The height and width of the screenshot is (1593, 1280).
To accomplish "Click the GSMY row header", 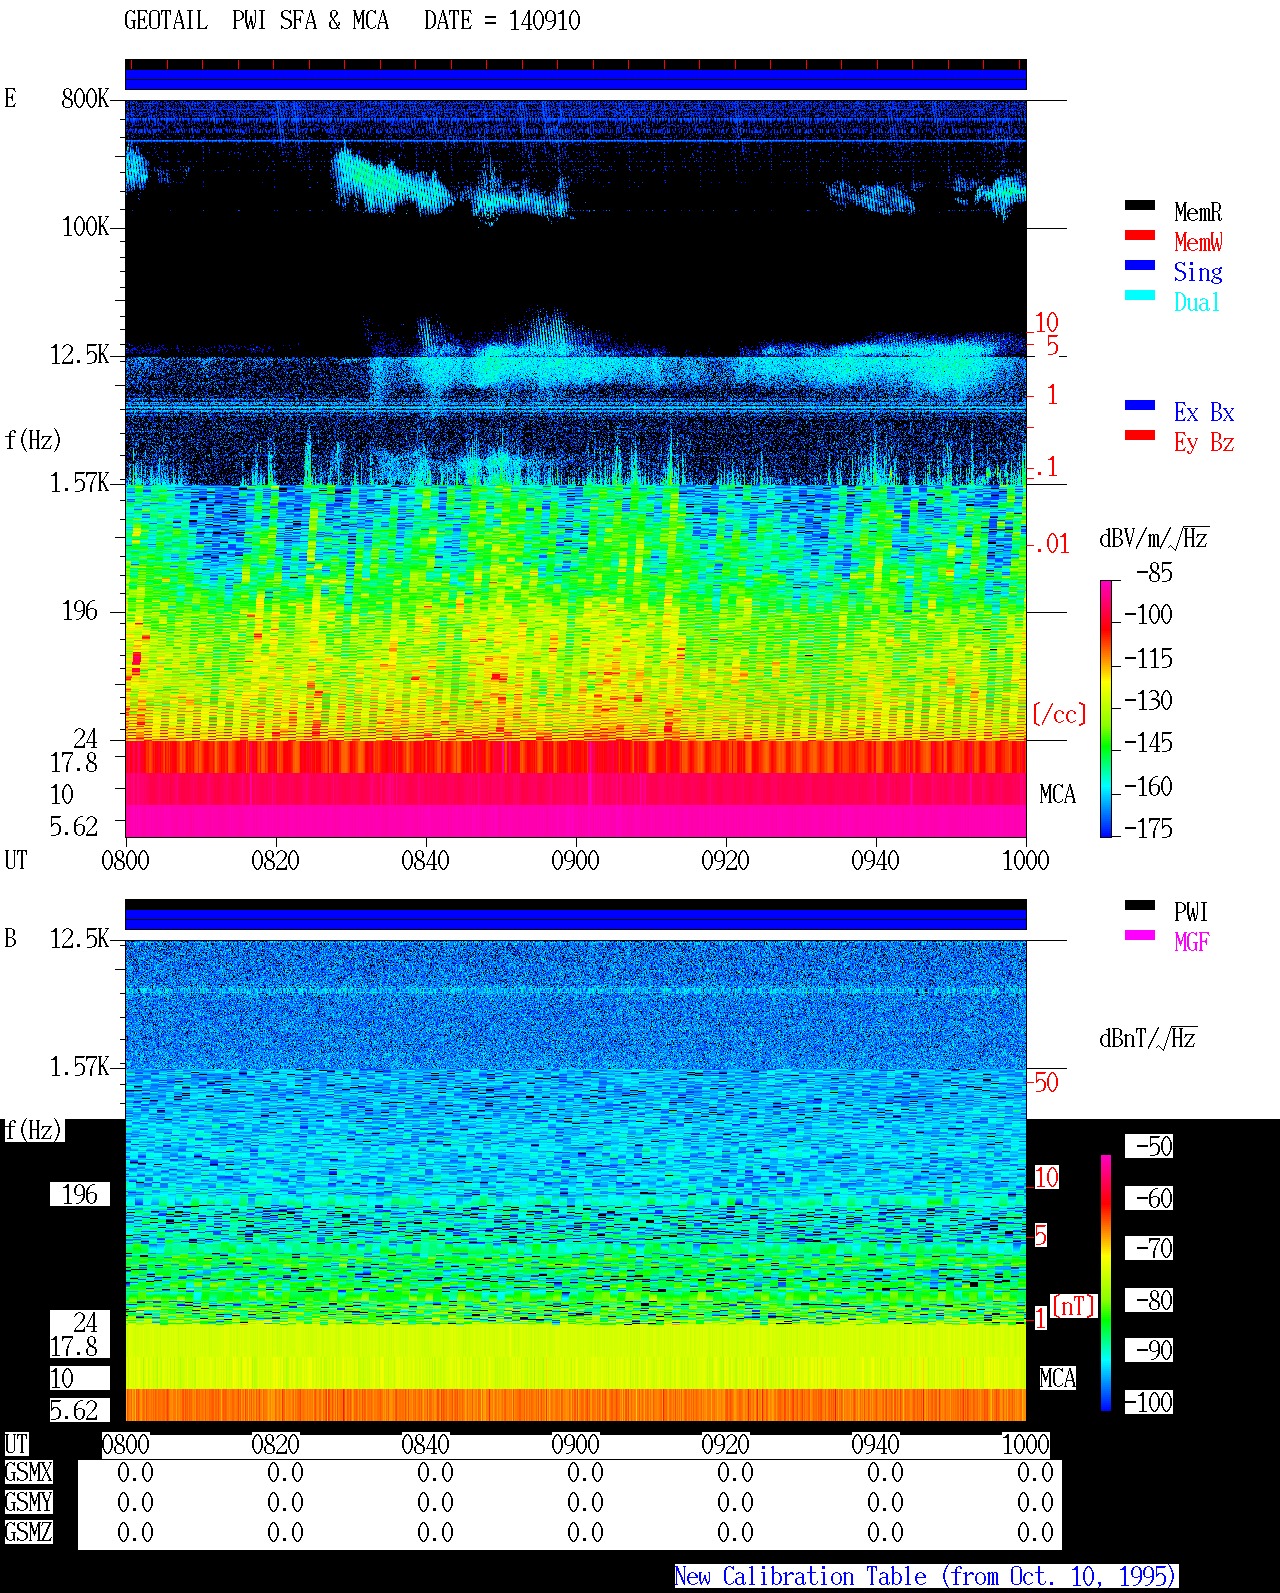I will 28,1503.
